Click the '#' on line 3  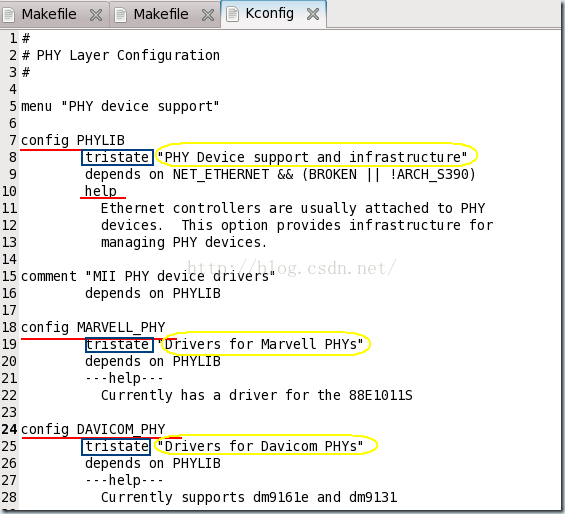pos(26,72)
